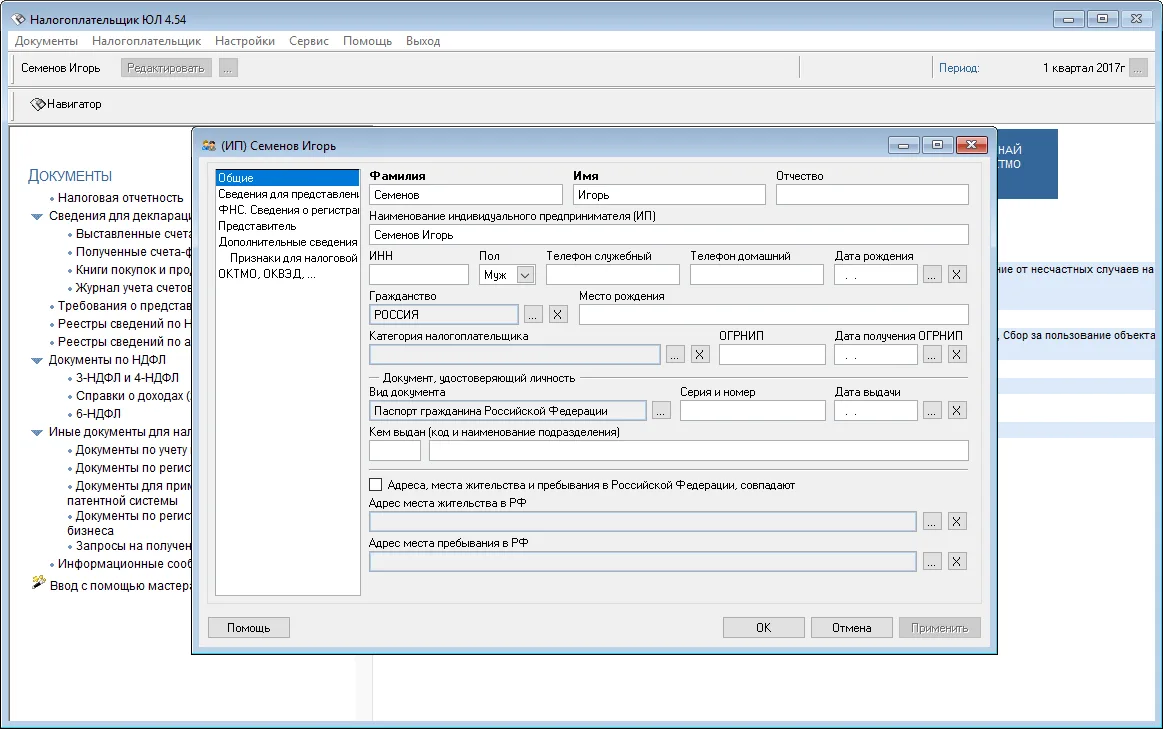This screenshot has width=1163, height=729.
Task: Open the Сервис menu
Action: point(309,41)
